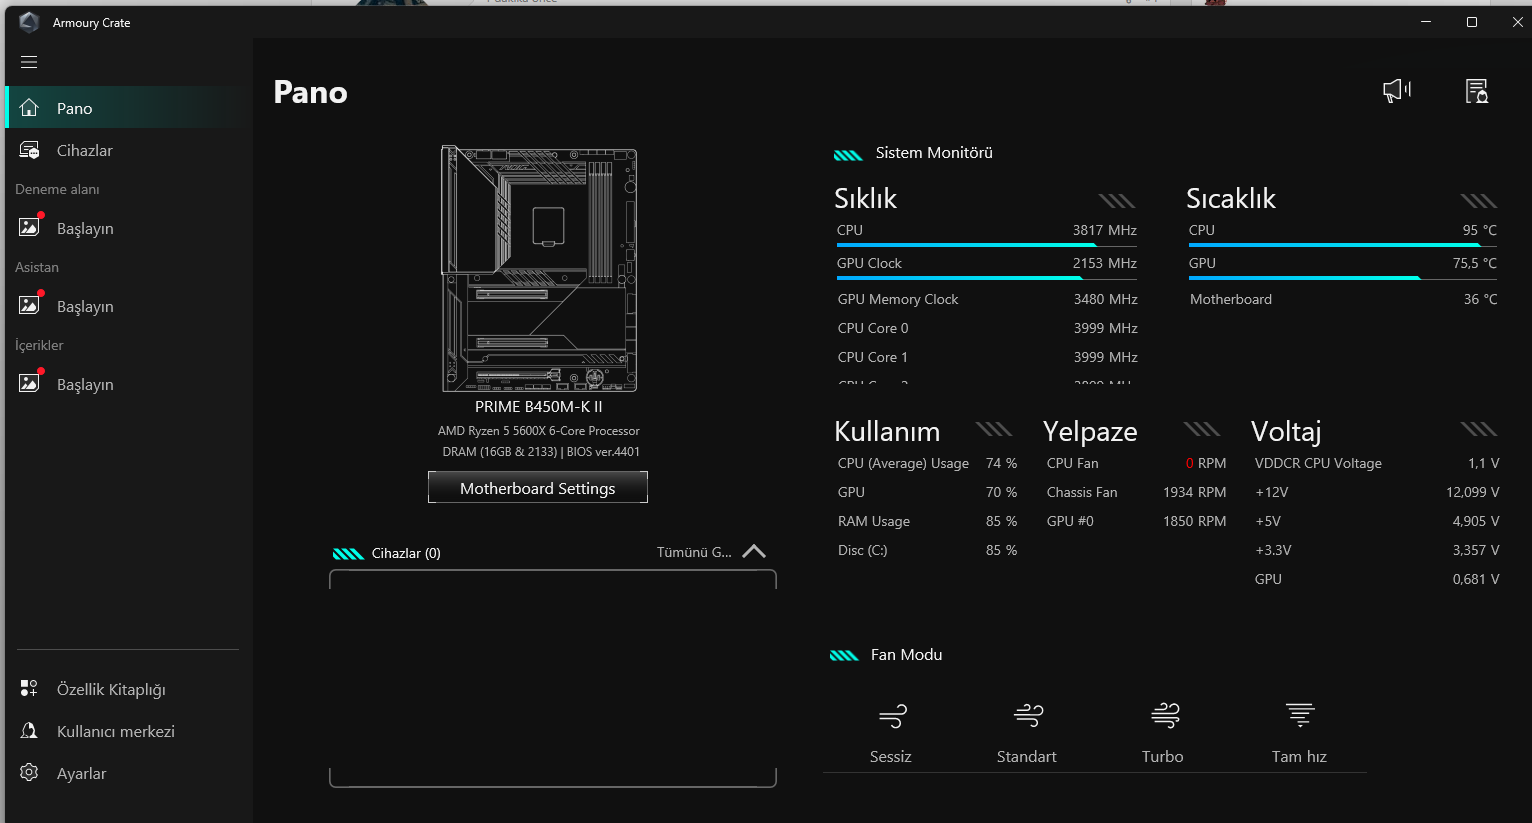Click Başlayın icon under Deneme alanı
The height and width of the screenshot is (823, 1532).
29,228
